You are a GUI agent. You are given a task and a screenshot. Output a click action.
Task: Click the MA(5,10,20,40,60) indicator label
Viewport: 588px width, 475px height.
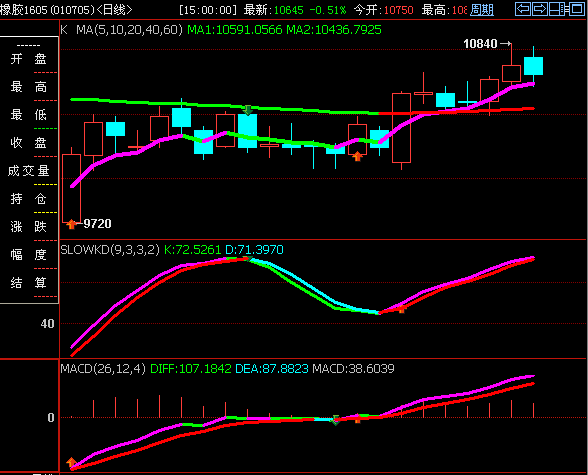tap(129, 30)
